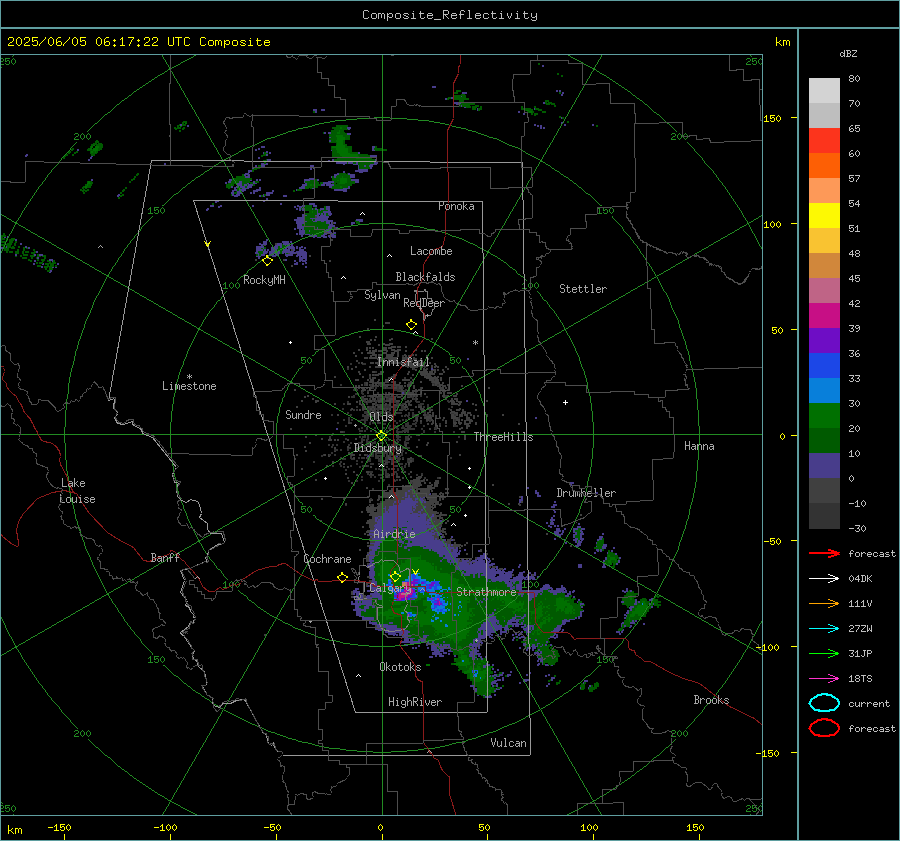Click the Strathmore city label
This screenshot has height=841, width=900.
[486, 592]
